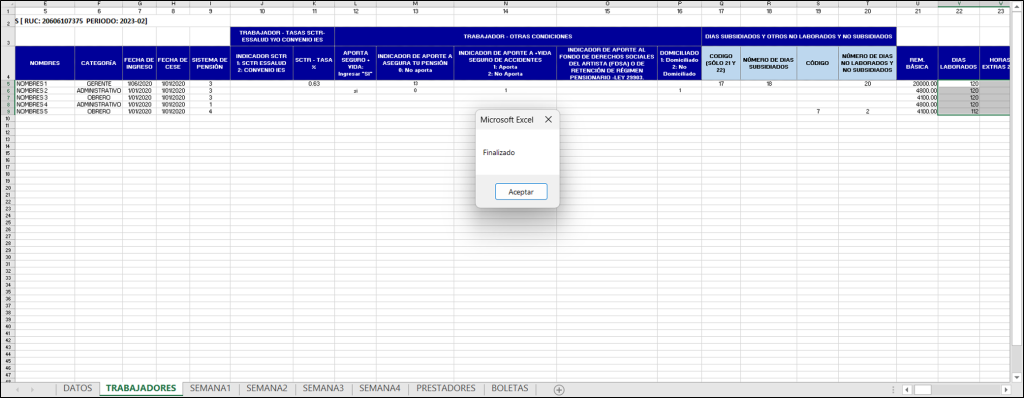Select the NOMBRES header cell
1024x398 pixels.
(x=44, y=63)
